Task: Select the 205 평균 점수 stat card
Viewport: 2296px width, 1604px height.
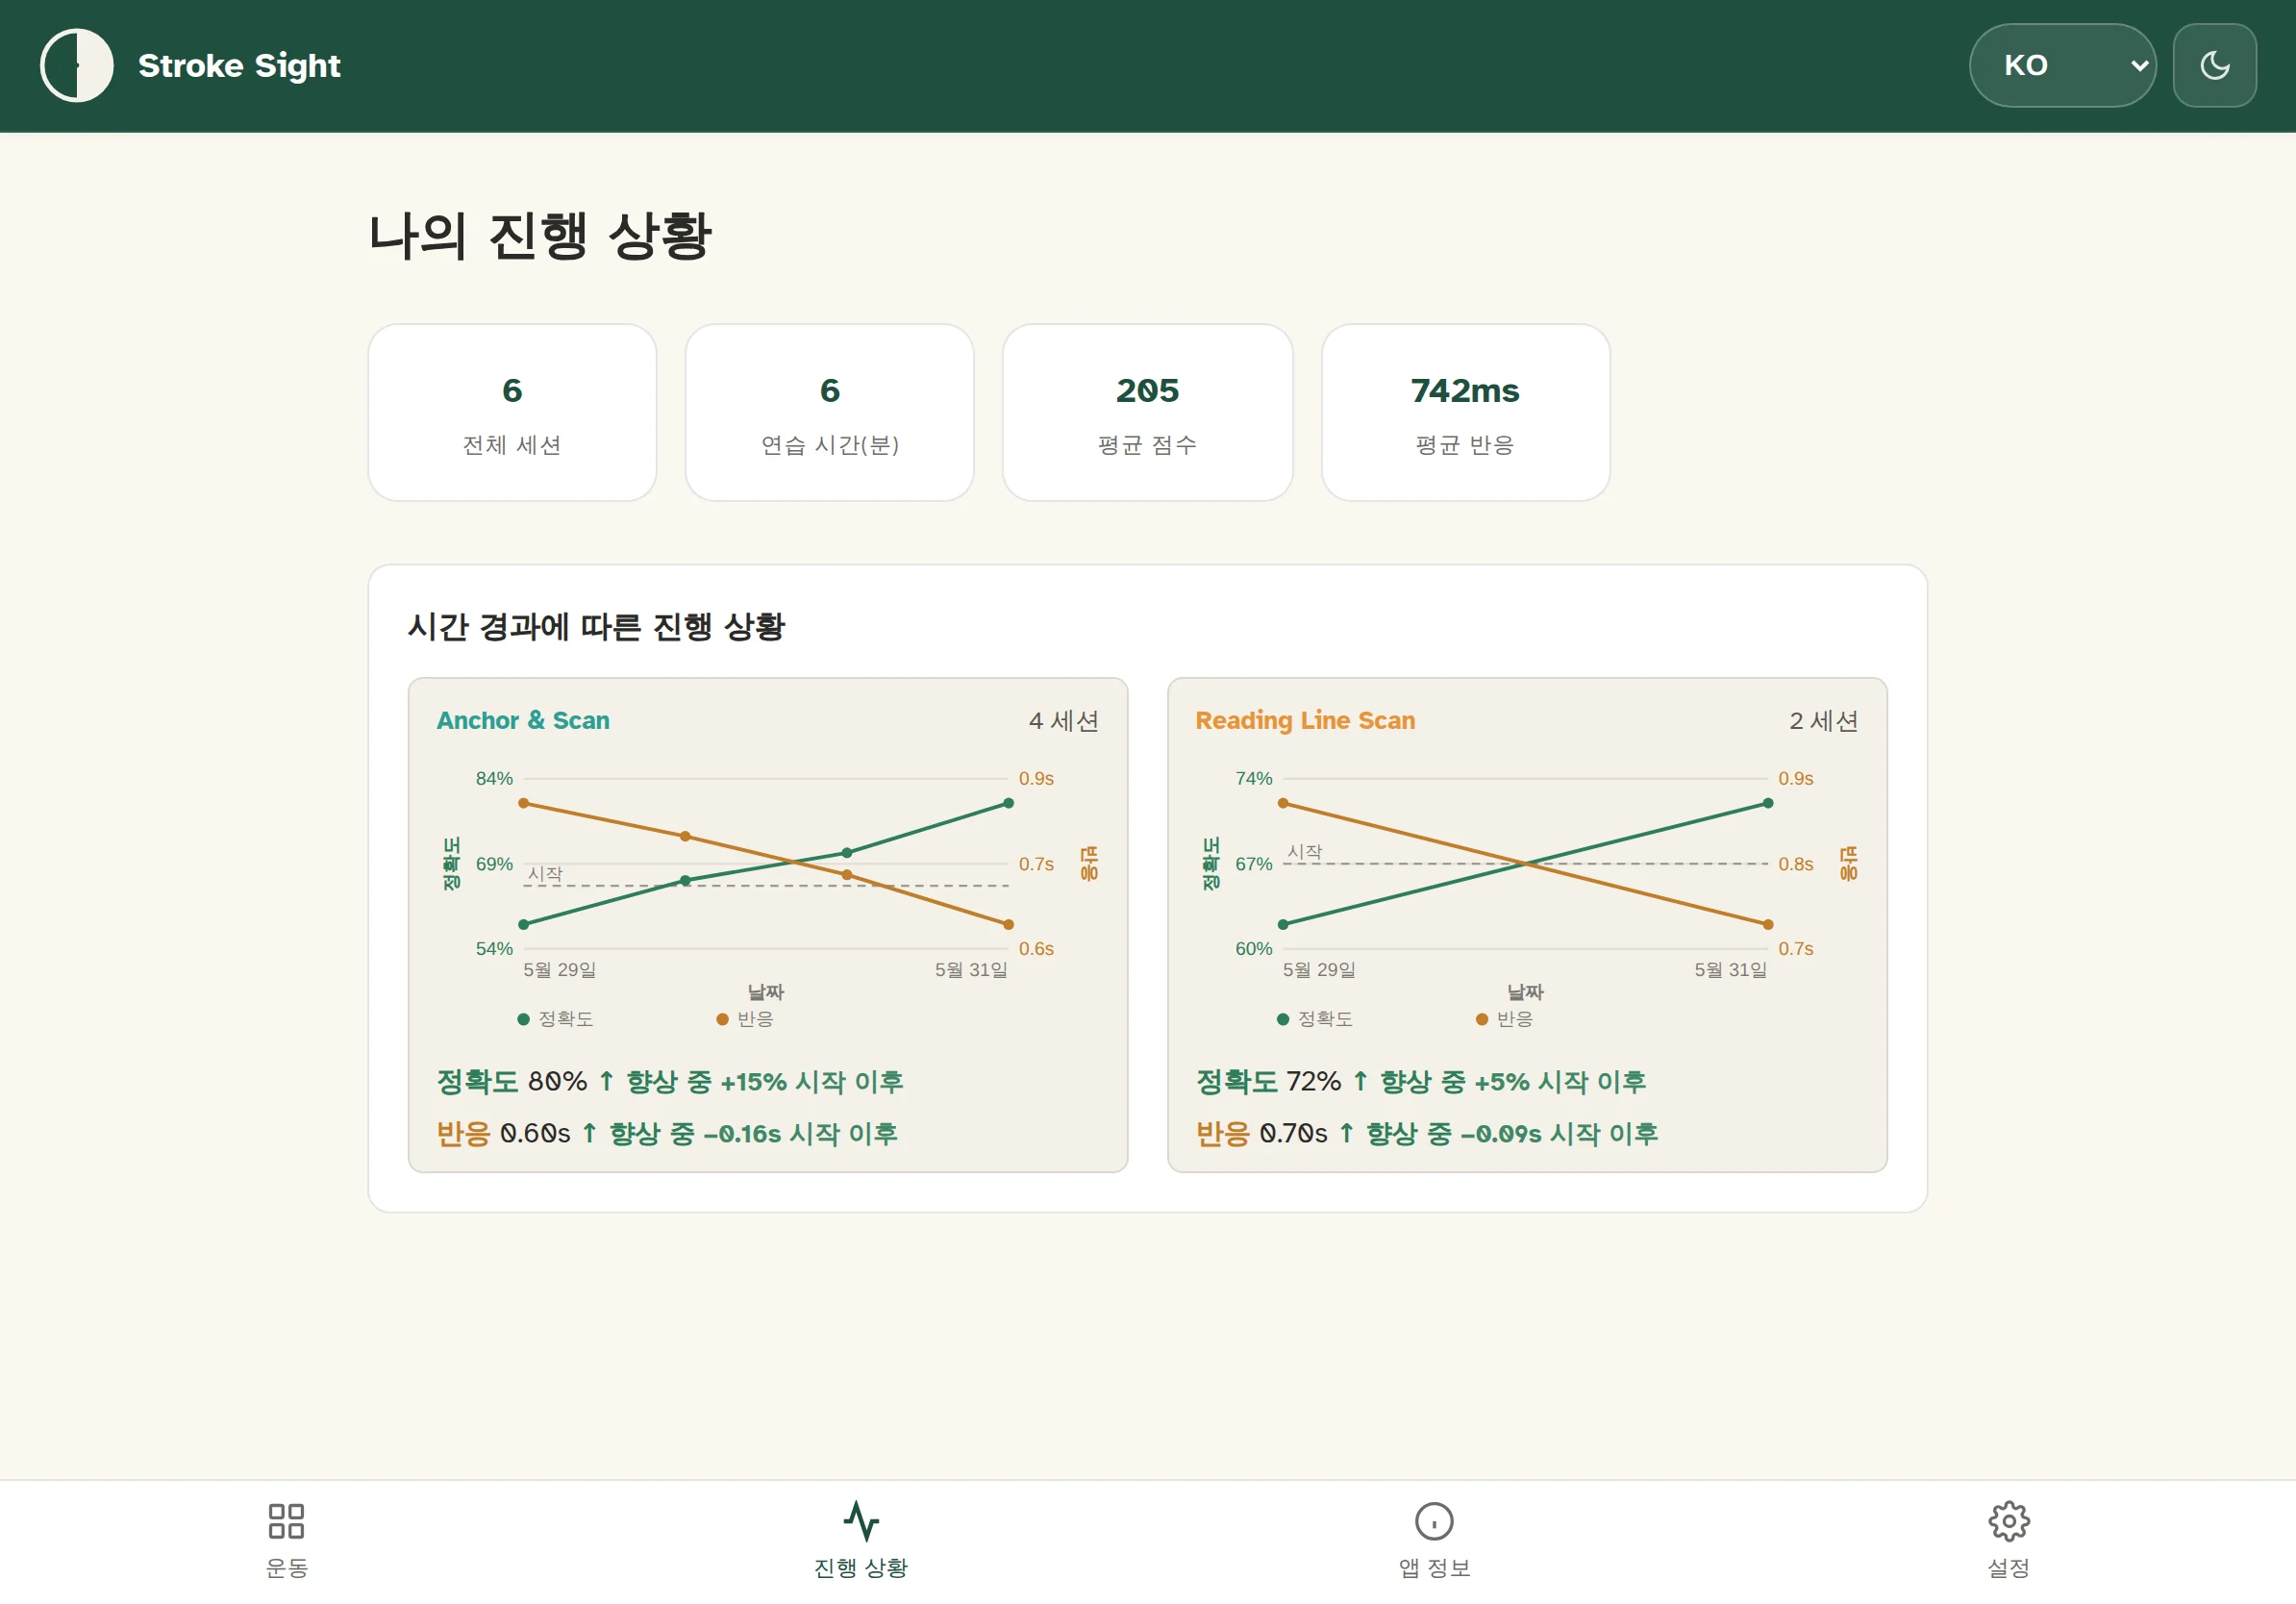Action: 1147,412
